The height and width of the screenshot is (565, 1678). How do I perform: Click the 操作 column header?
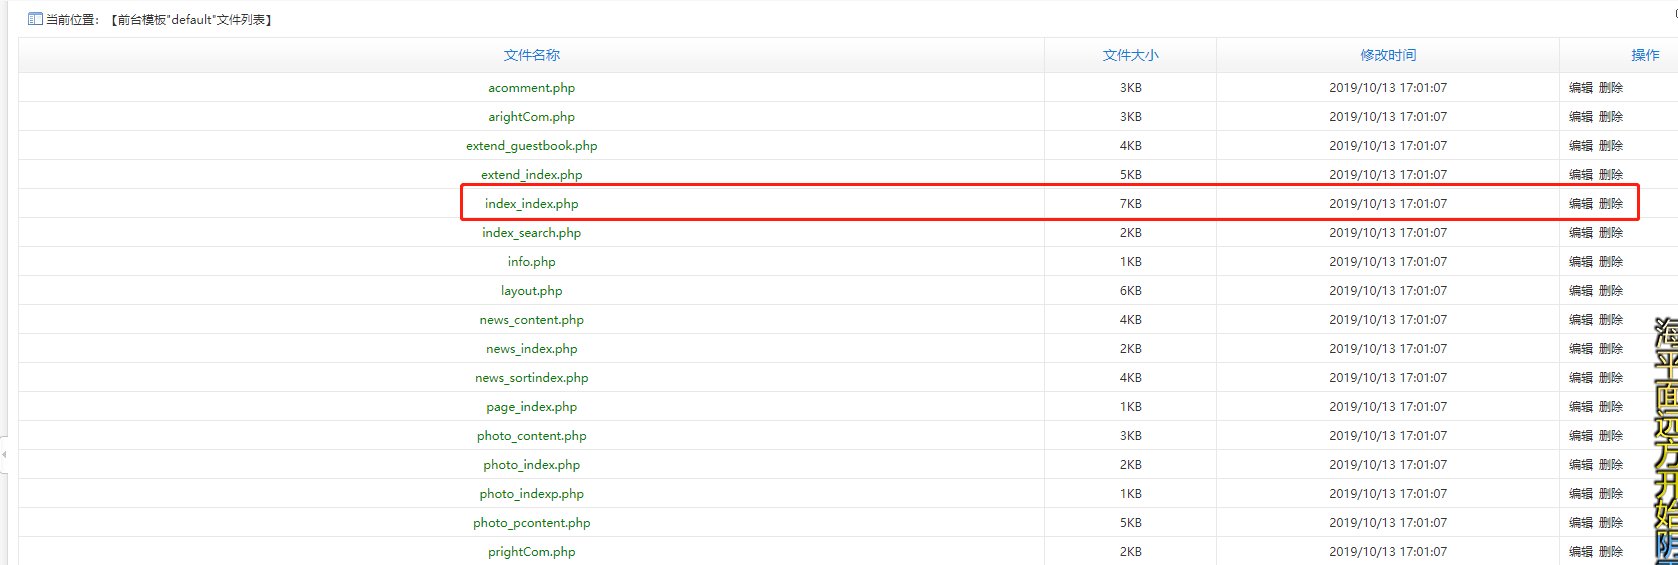tap(1645, 55)
